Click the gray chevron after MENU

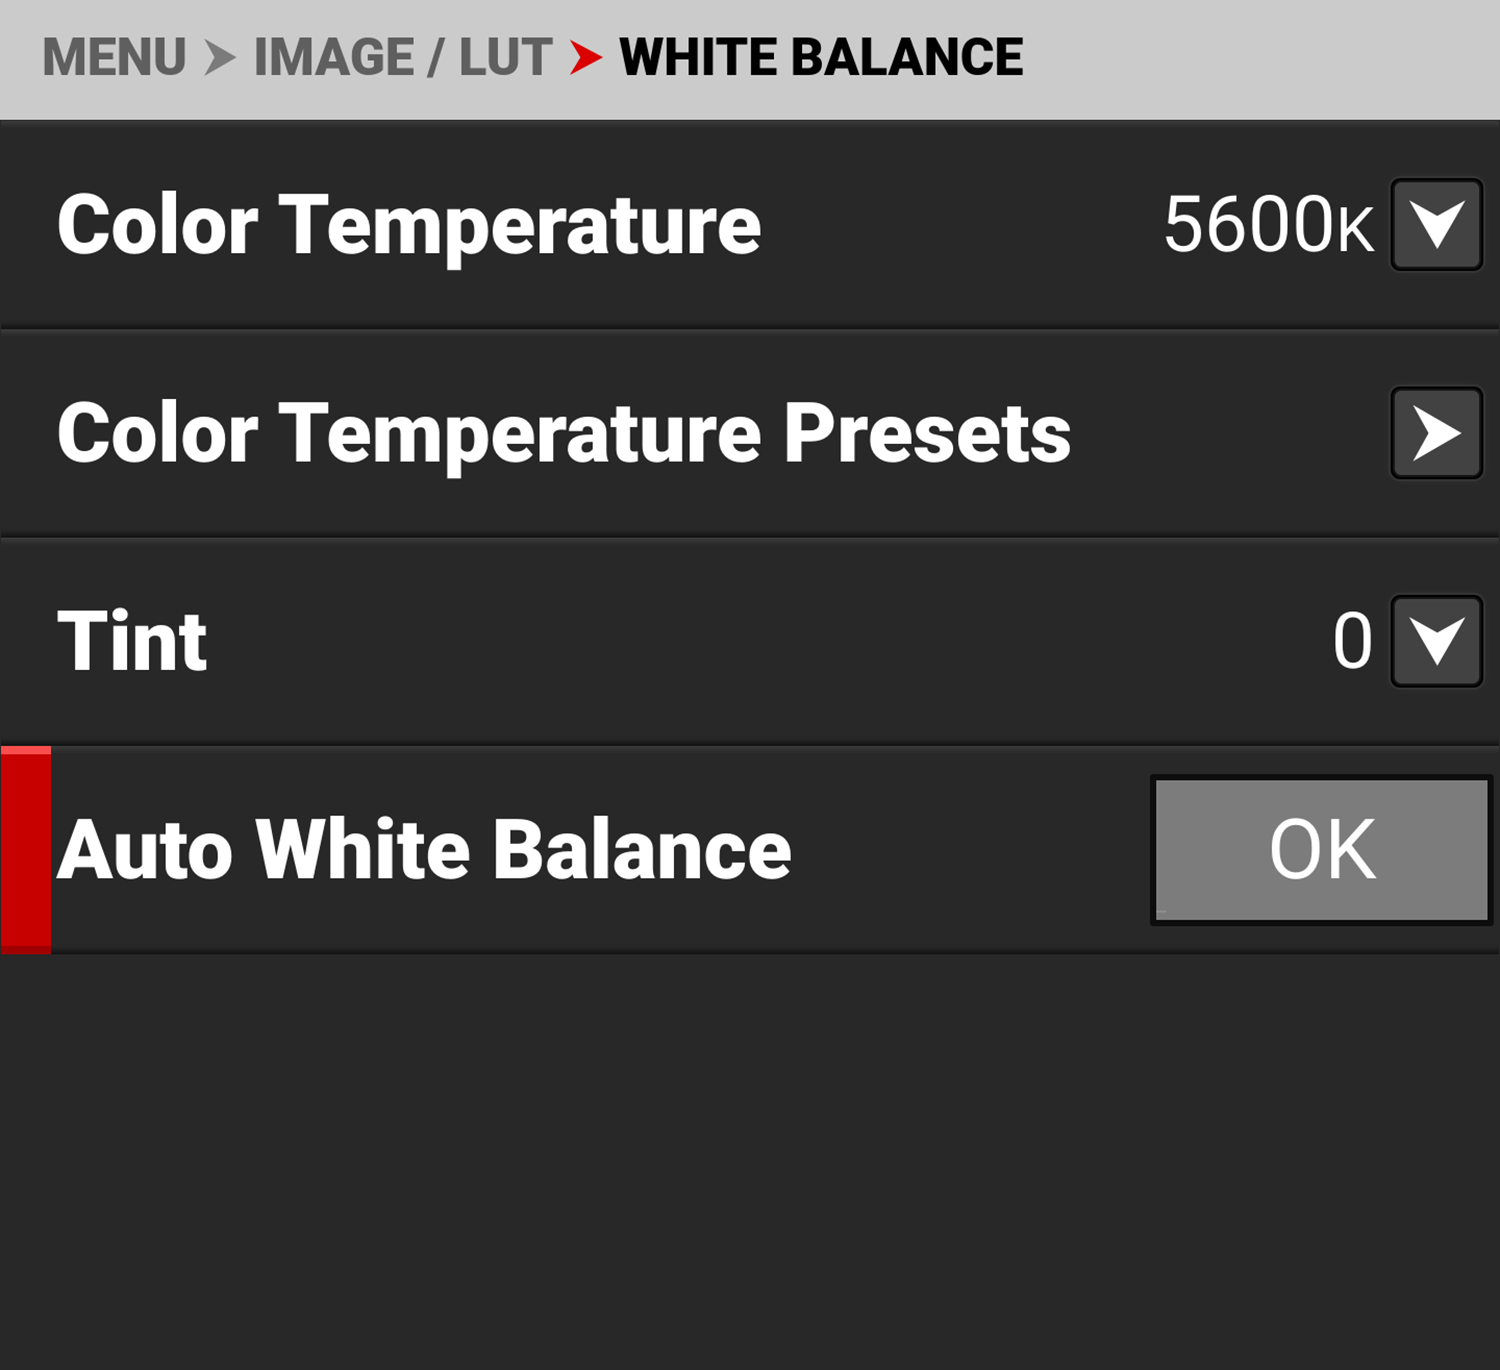click(220, 57)
